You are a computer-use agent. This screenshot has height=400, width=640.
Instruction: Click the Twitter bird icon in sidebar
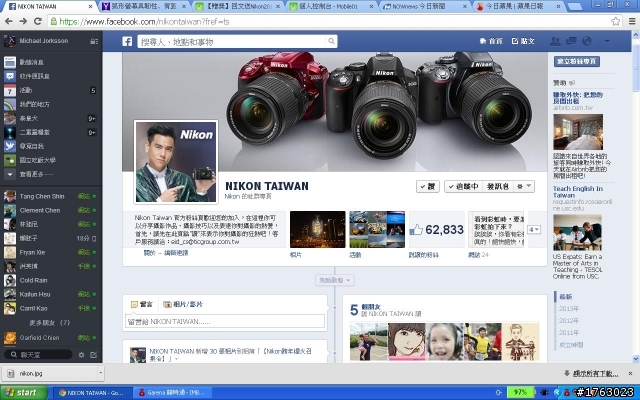pyautogui.click(x=10, y=146)
